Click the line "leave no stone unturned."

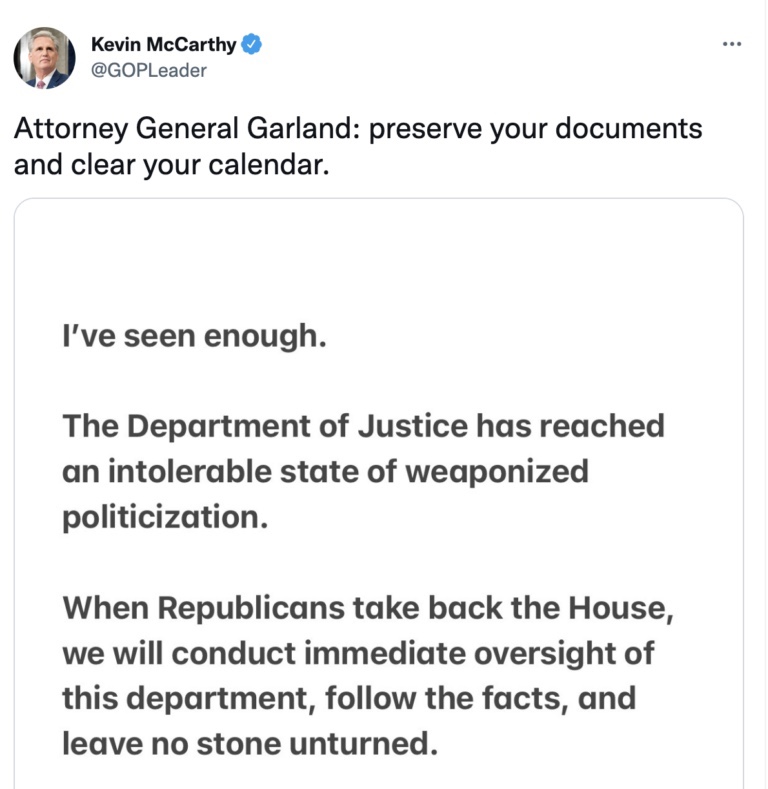tap(250, 742)
